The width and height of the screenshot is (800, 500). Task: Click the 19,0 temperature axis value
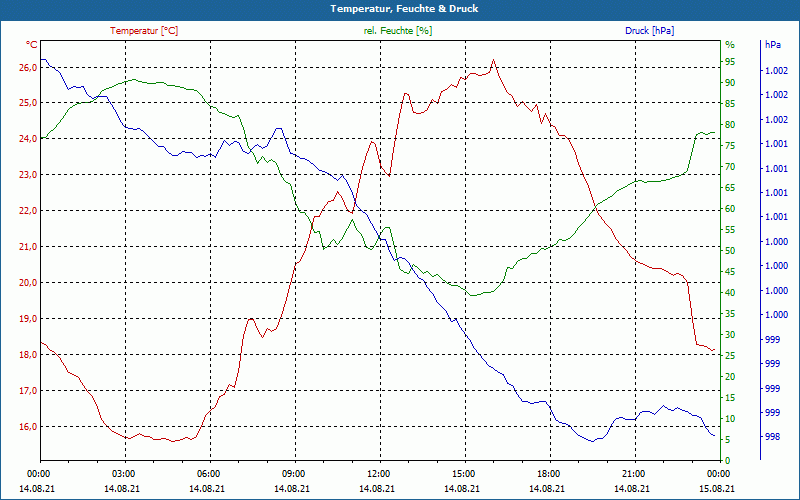(x=28, y=319)
